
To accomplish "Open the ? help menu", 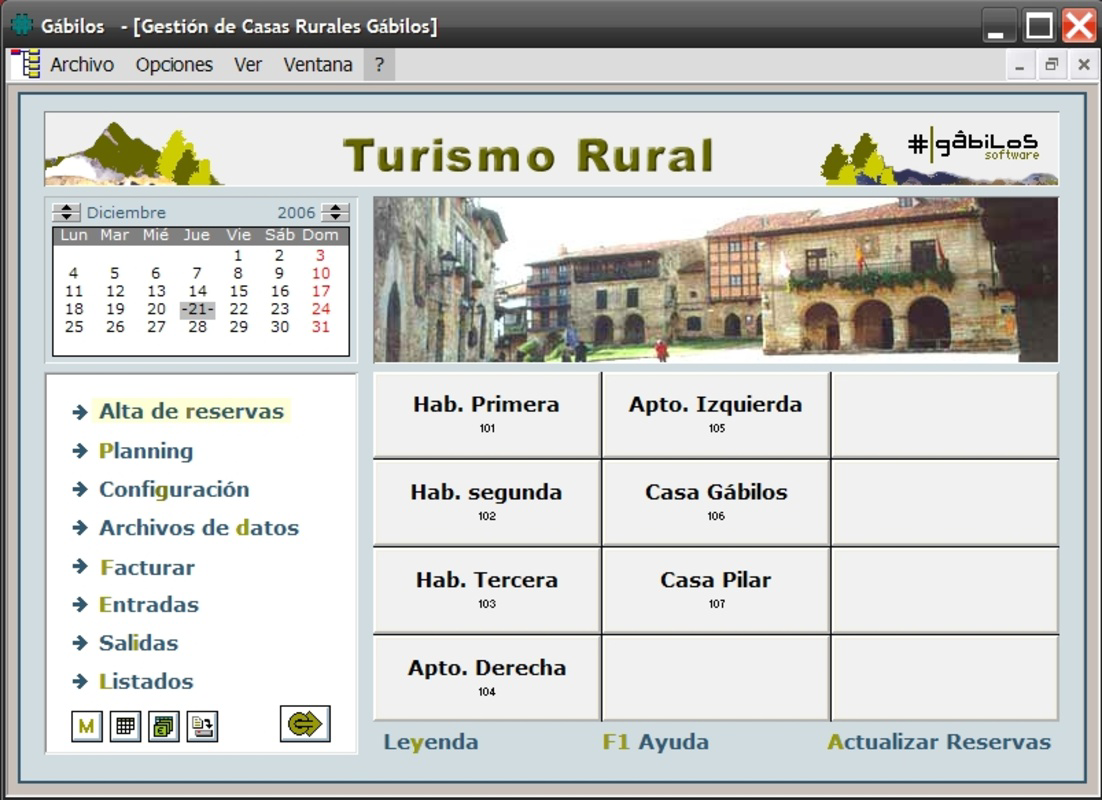I will click(x=379, y=65).
